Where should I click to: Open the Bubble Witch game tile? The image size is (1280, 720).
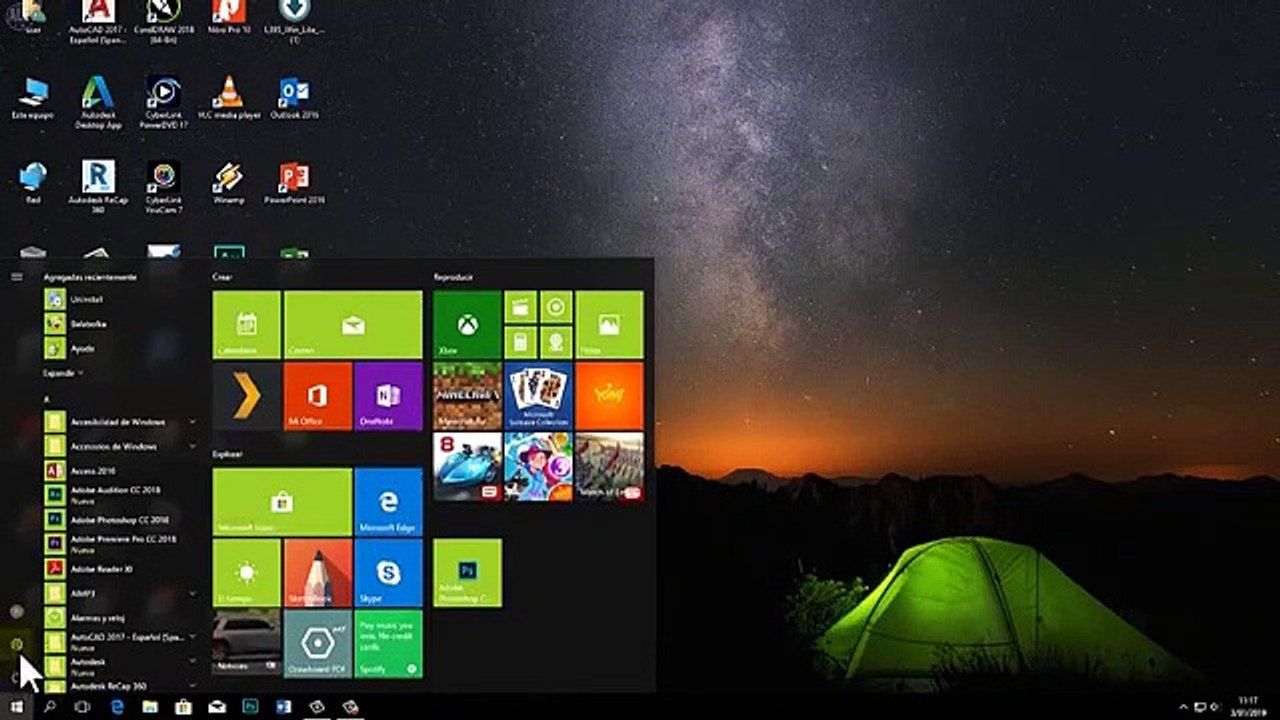point(538,467)
